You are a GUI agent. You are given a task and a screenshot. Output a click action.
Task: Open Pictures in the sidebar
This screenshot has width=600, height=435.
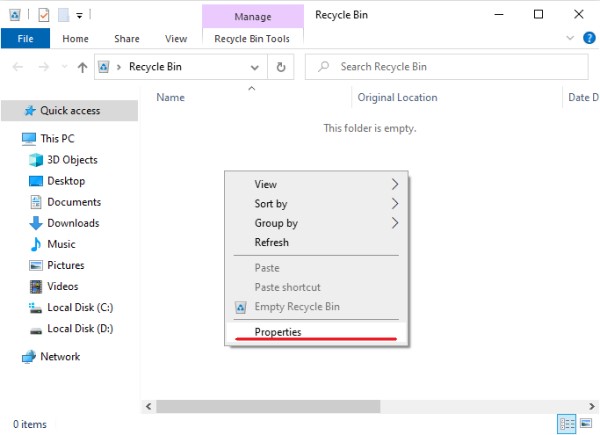coord(65,265)
